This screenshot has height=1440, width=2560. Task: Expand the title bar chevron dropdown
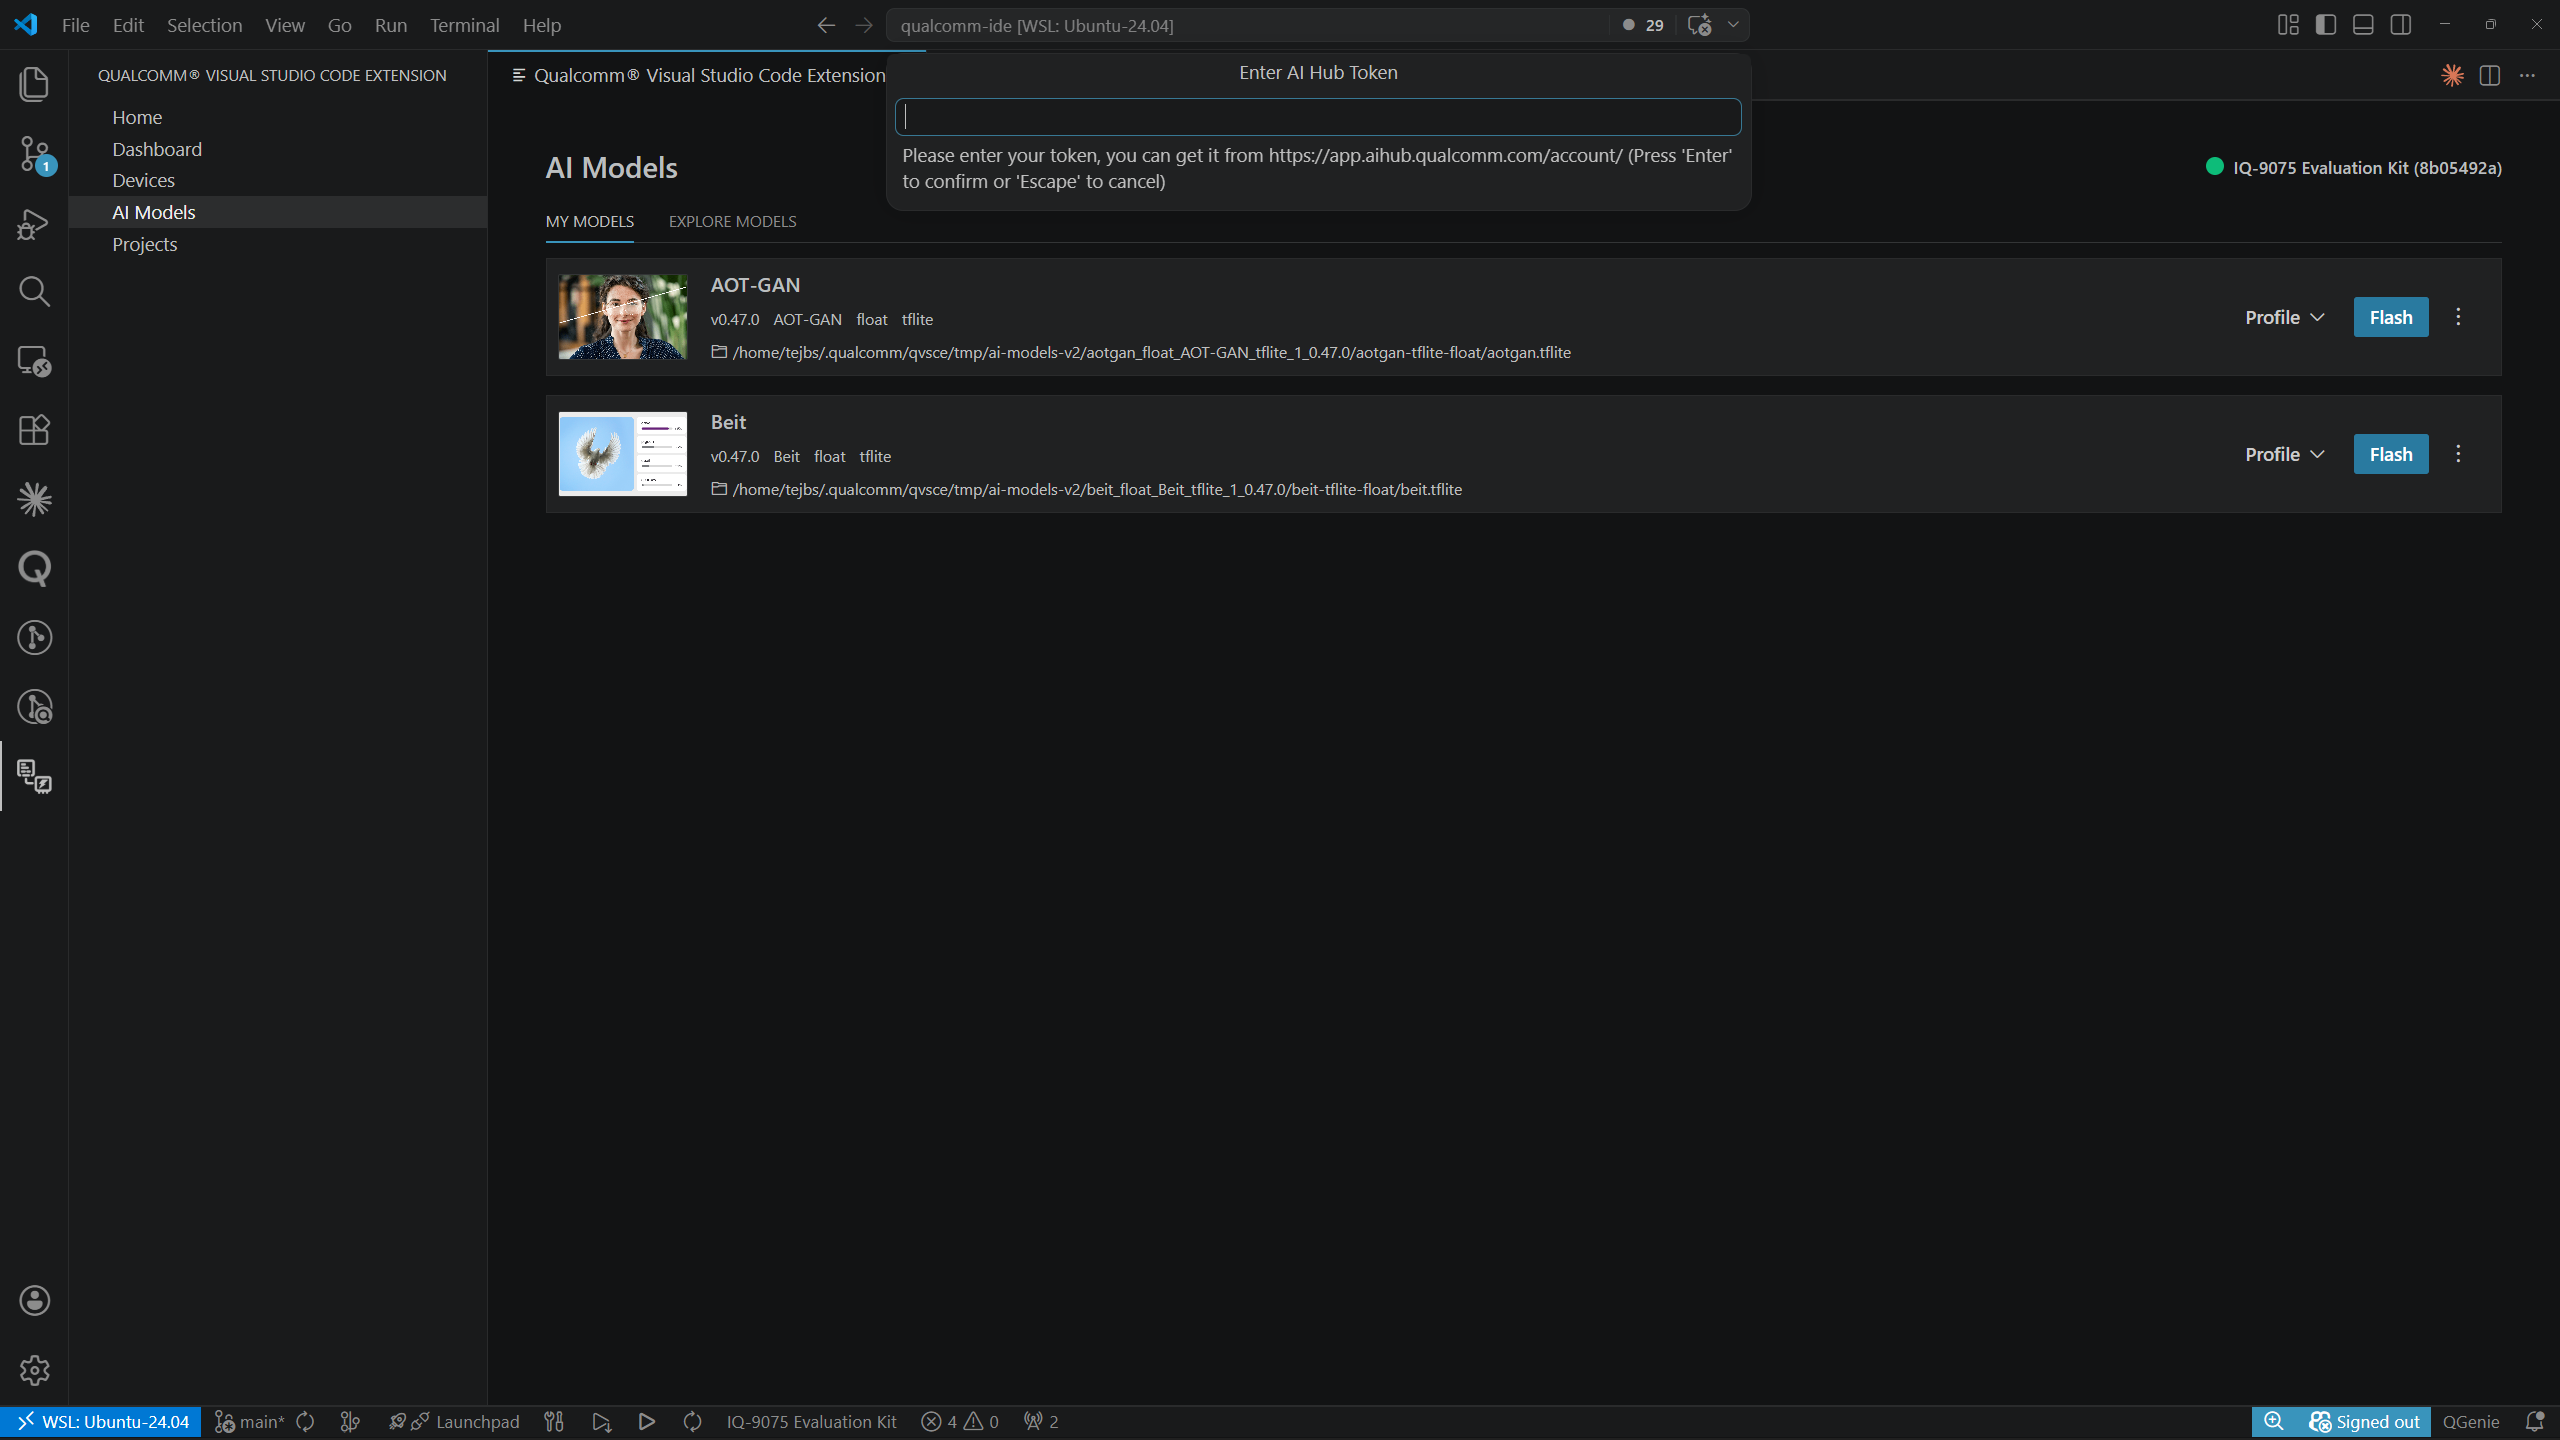pyautogui.click(x=1733, y=25)
